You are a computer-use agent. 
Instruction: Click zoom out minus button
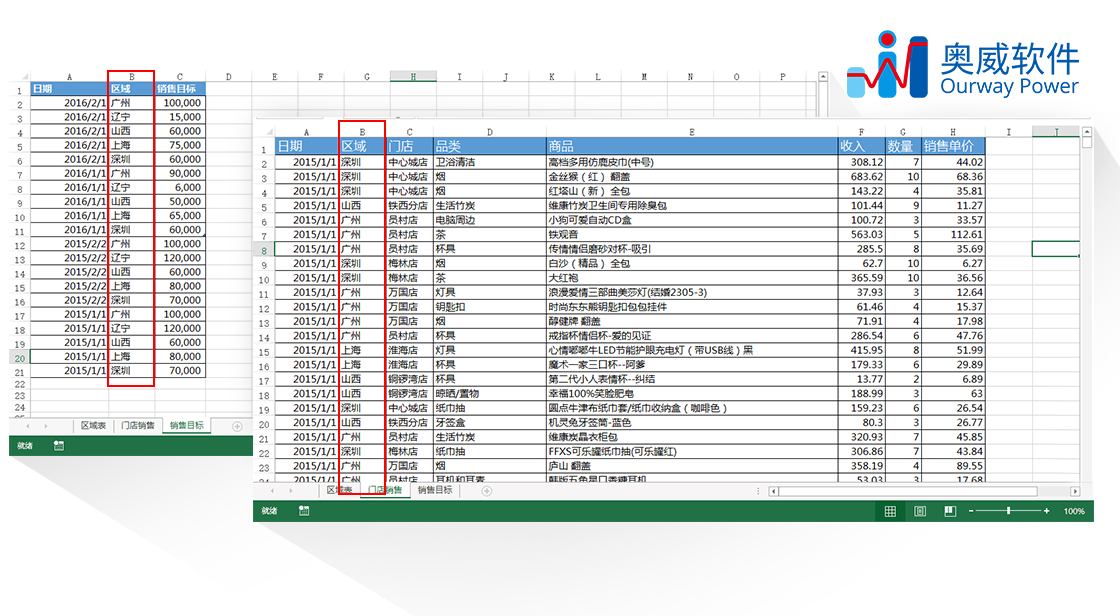[x=972, y=511]
